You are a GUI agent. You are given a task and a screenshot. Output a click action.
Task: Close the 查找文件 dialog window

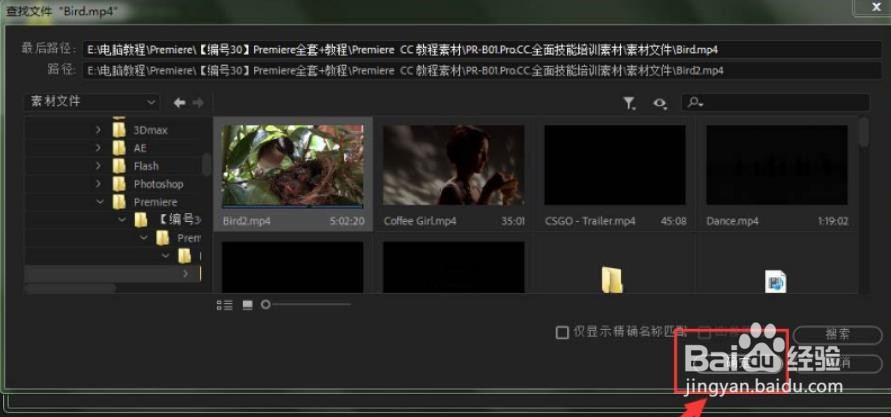tap(878, 6)
